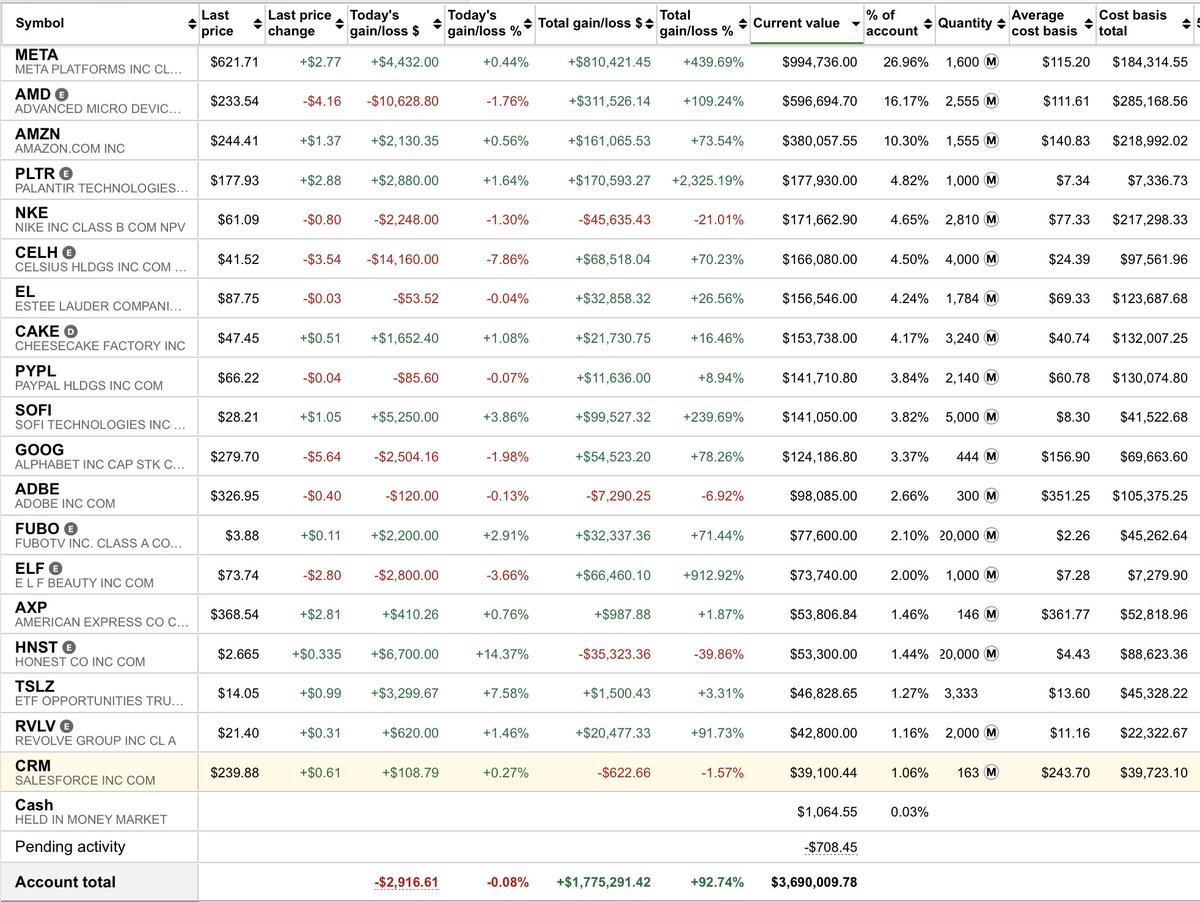Click the E badge next to PLTR

(x=67, y=173)
